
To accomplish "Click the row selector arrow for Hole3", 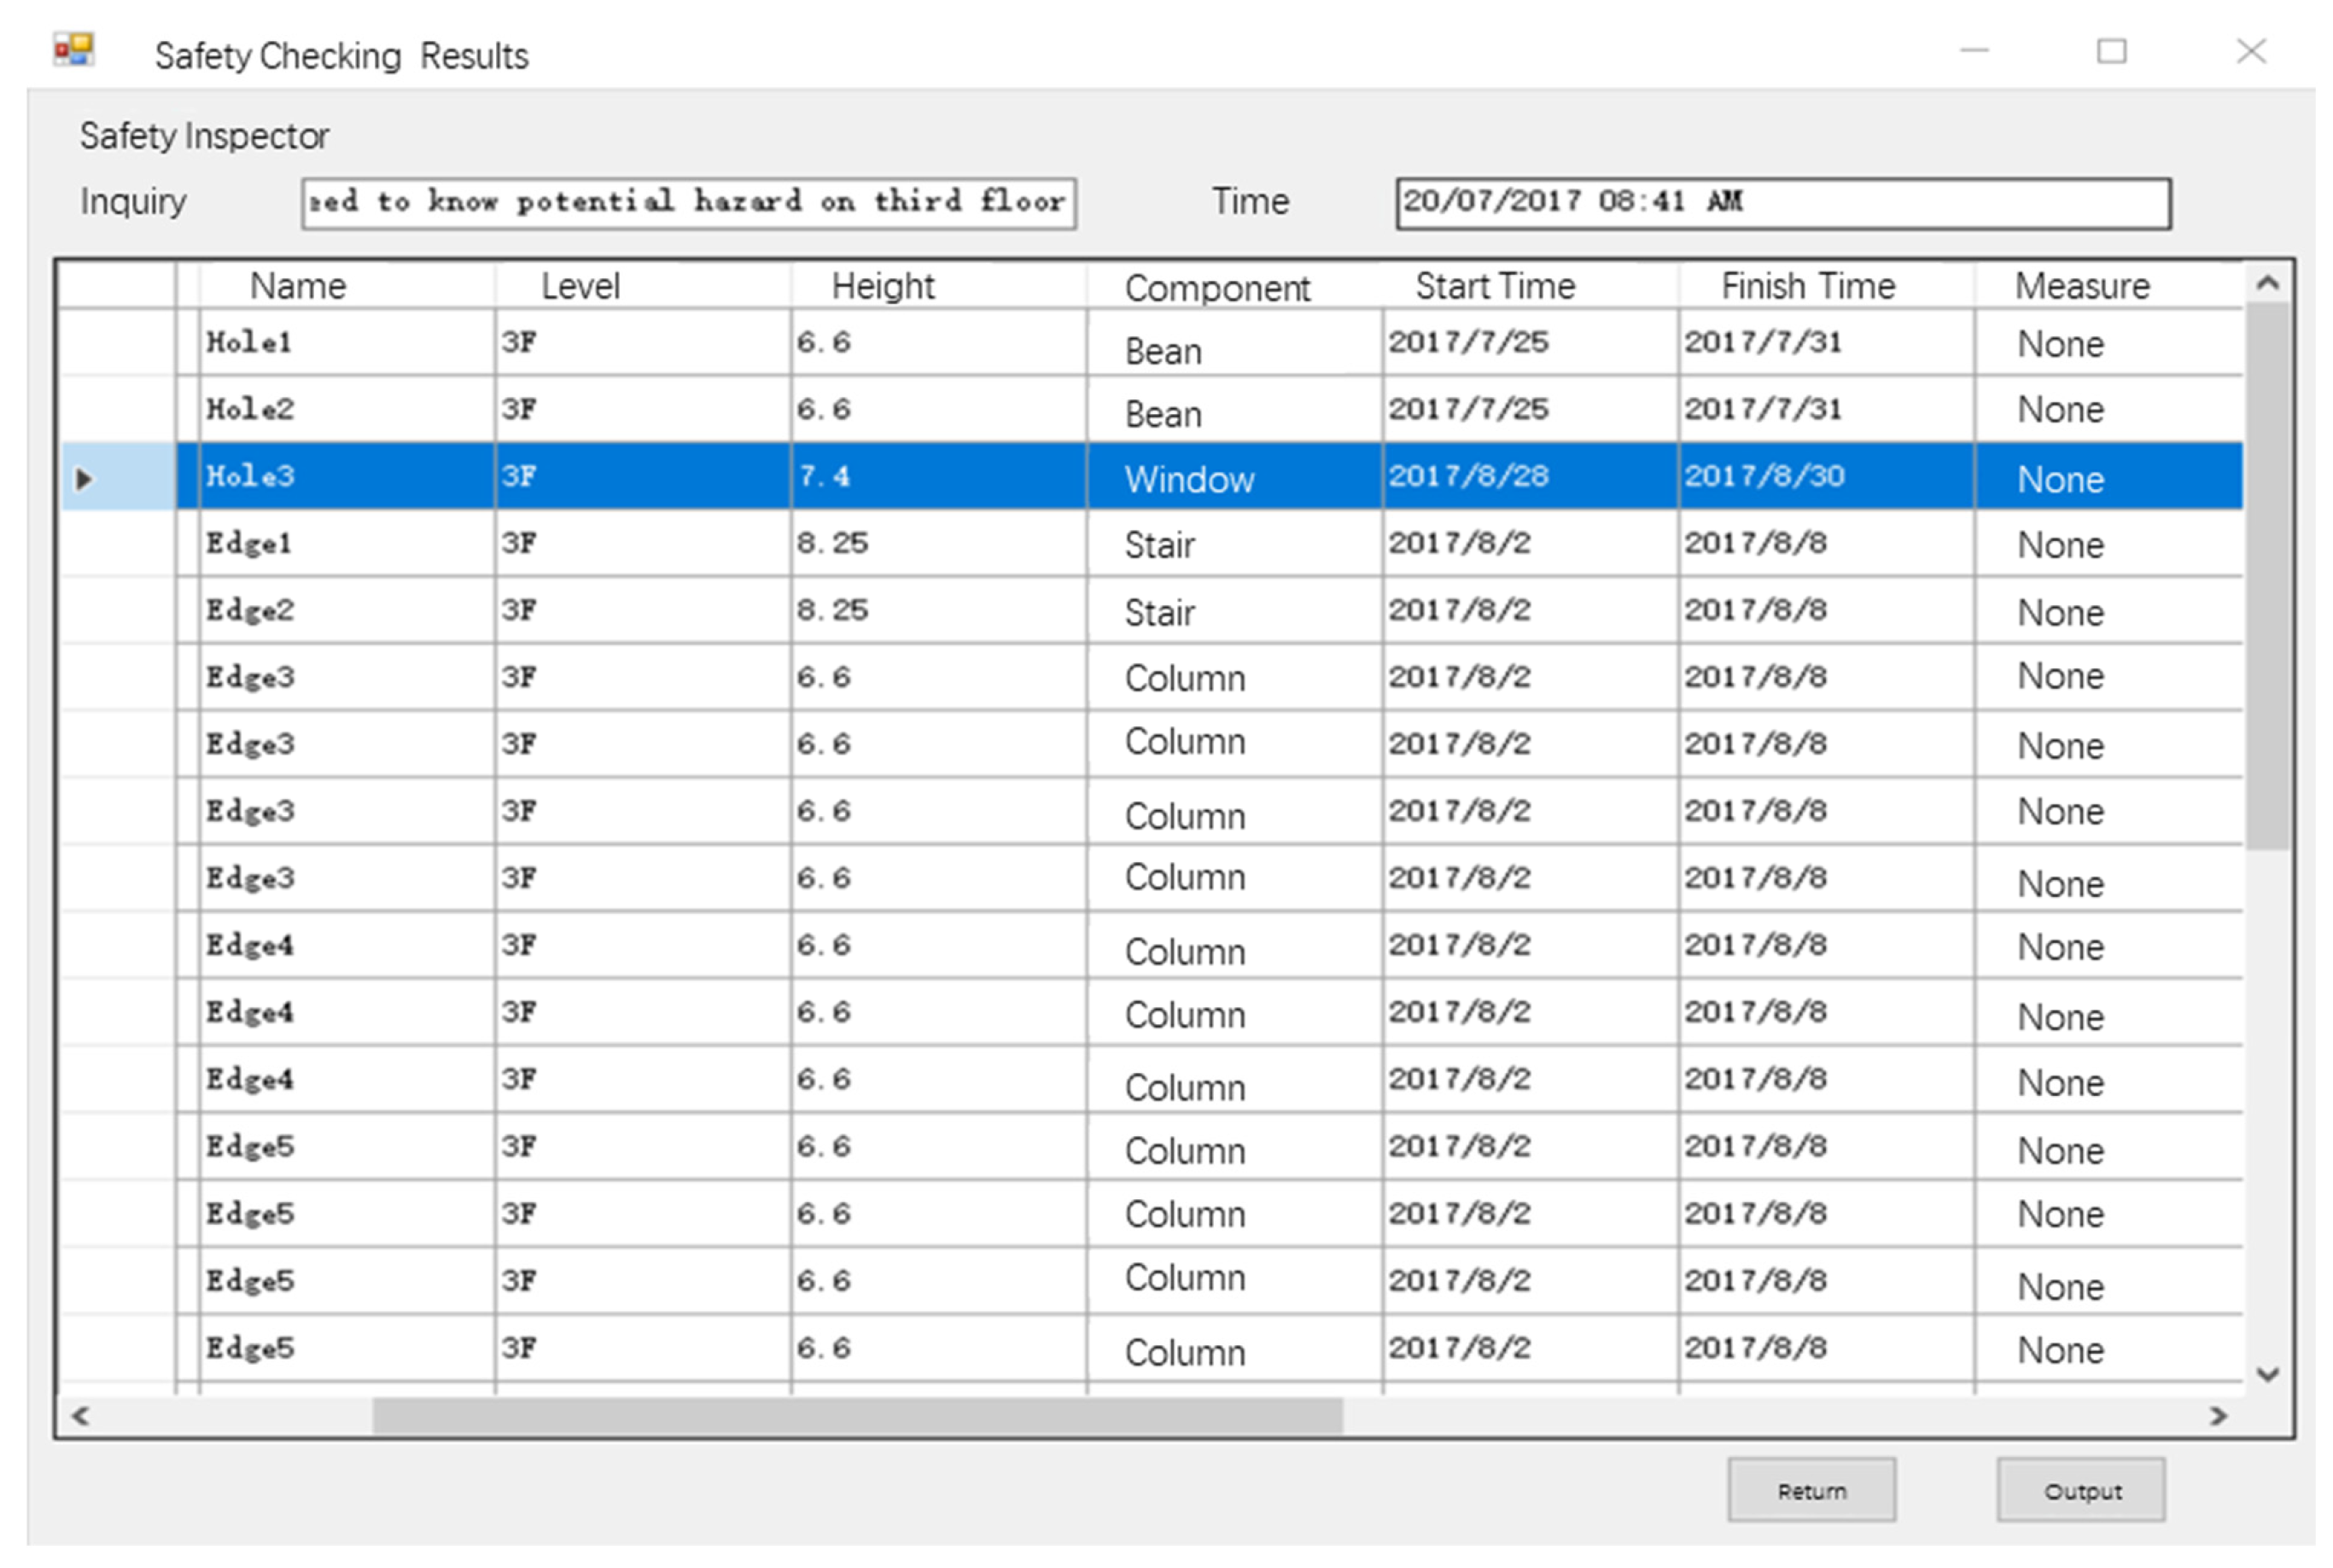I will coord(85,478).
